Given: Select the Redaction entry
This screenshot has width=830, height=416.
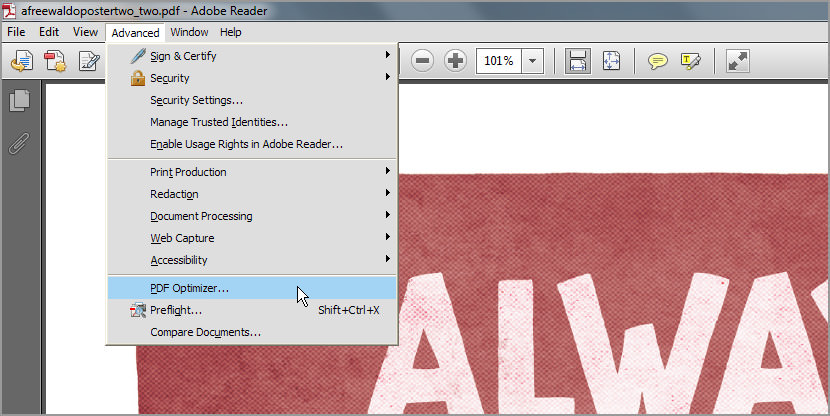Looking at the screenshot, I should [252, 194].
